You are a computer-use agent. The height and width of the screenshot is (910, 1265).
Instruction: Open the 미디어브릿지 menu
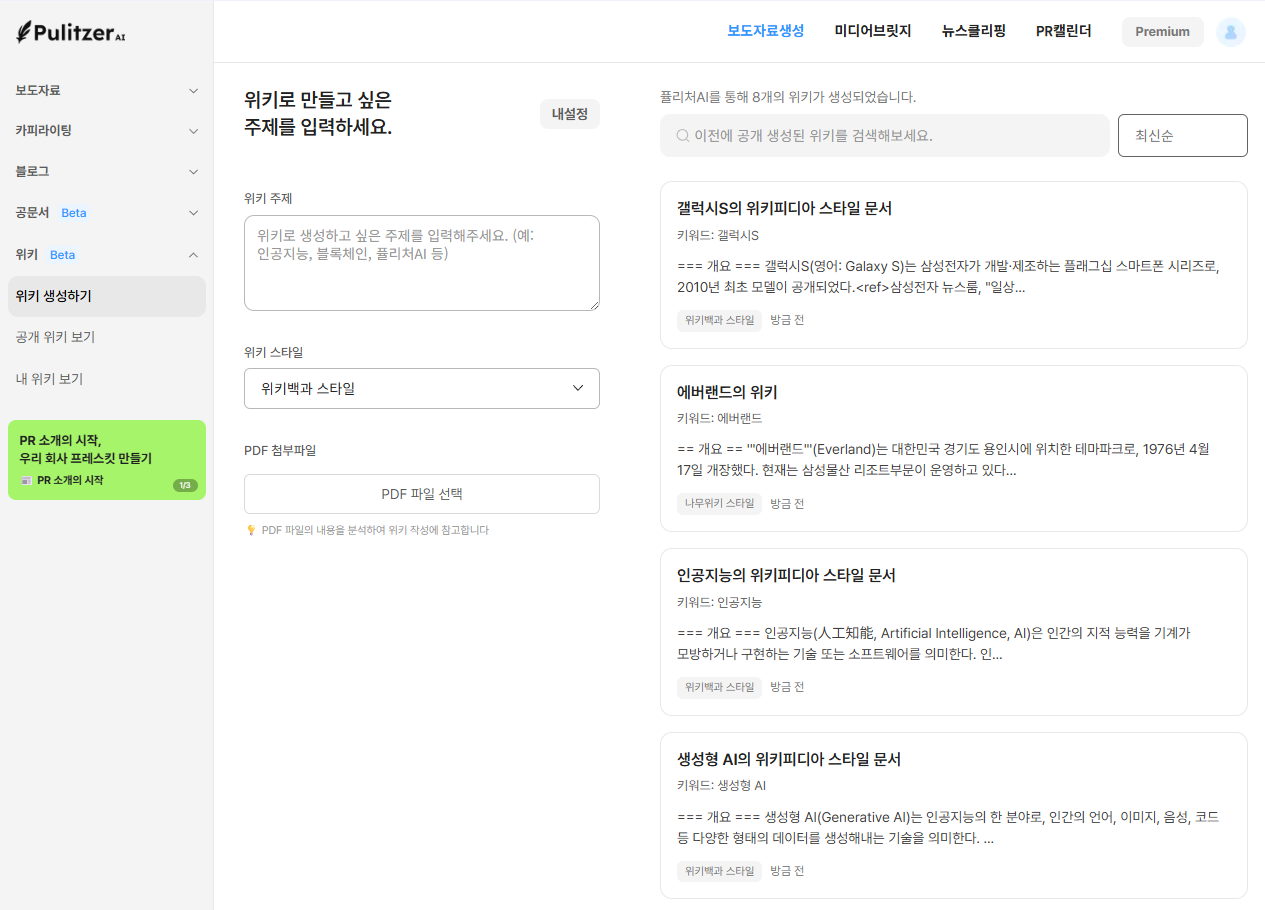(x=872, y=31)
